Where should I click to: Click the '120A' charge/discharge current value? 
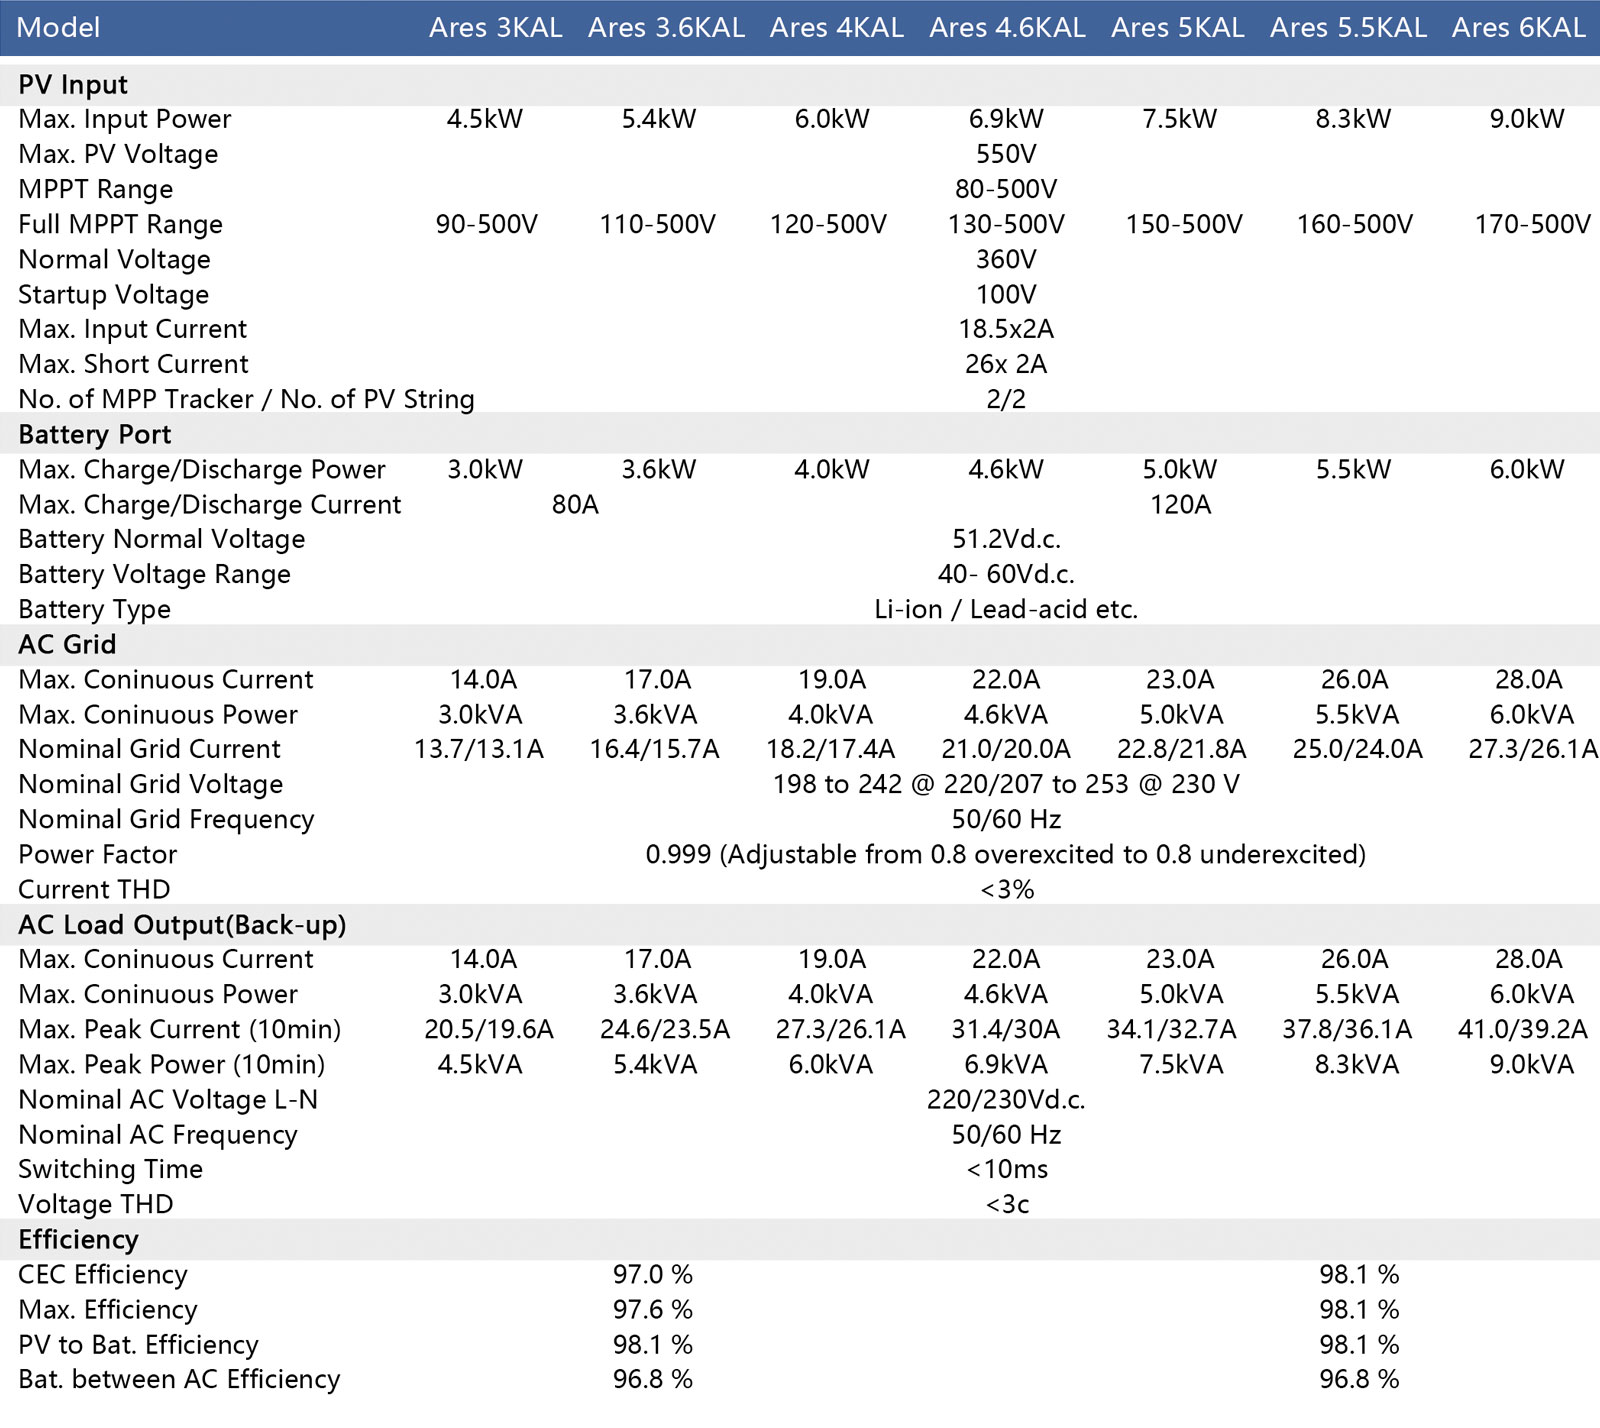tap(1180, 504)
